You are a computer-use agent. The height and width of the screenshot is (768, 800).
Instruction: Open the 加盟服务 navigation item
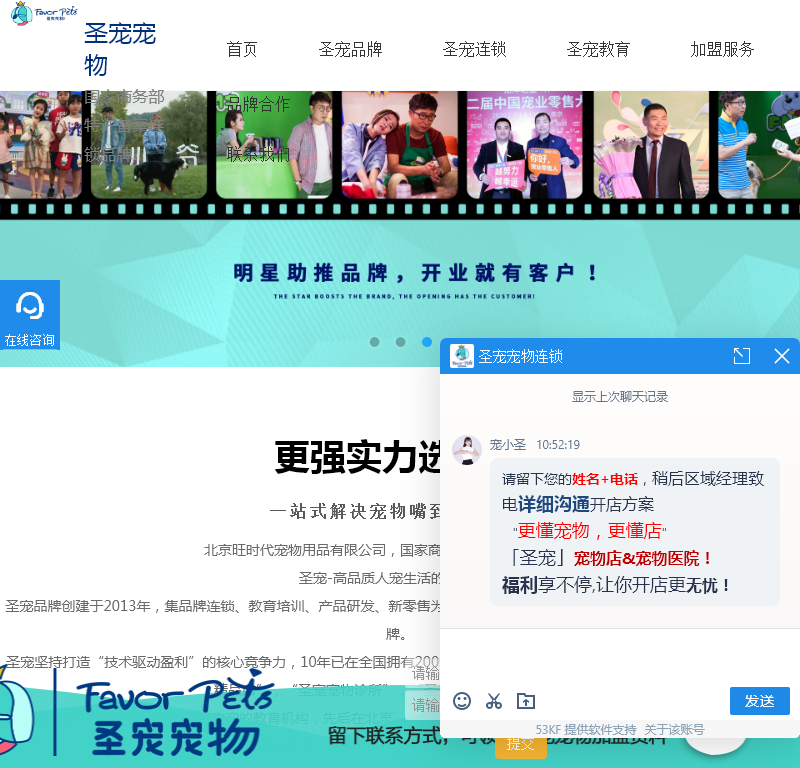(722, 49)
